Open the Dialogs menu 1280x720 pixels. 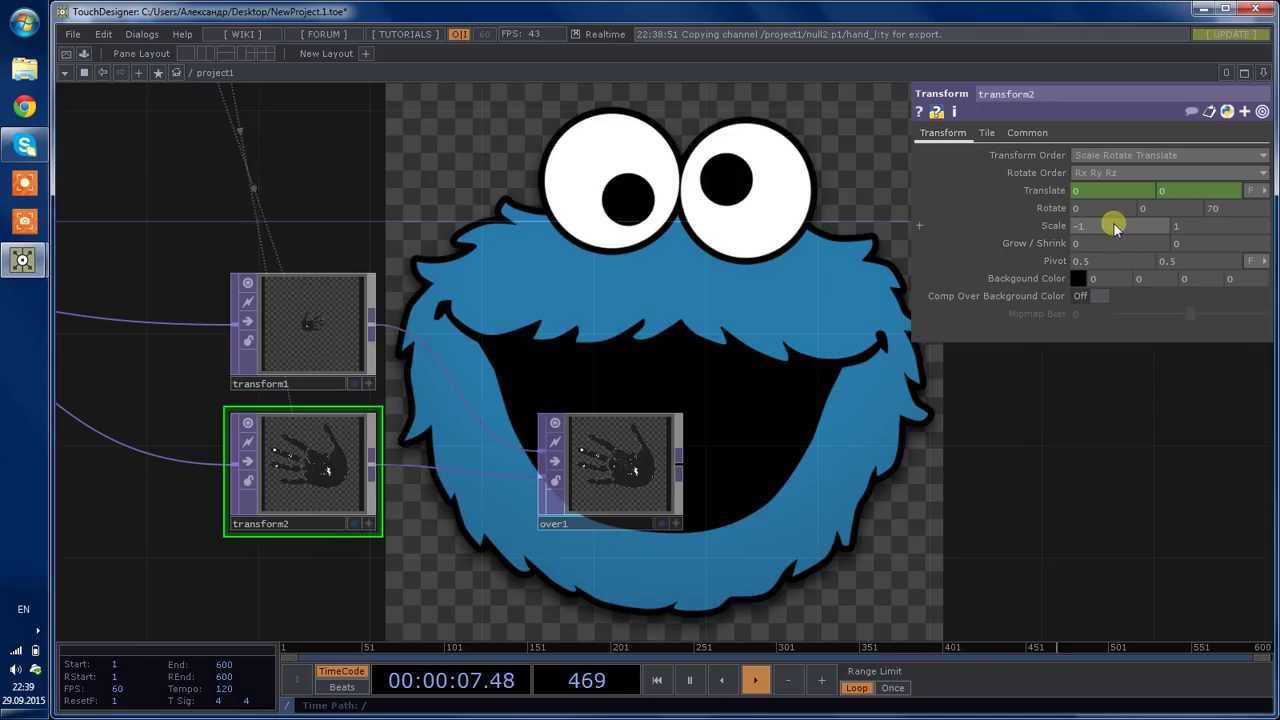pos(142,34)
